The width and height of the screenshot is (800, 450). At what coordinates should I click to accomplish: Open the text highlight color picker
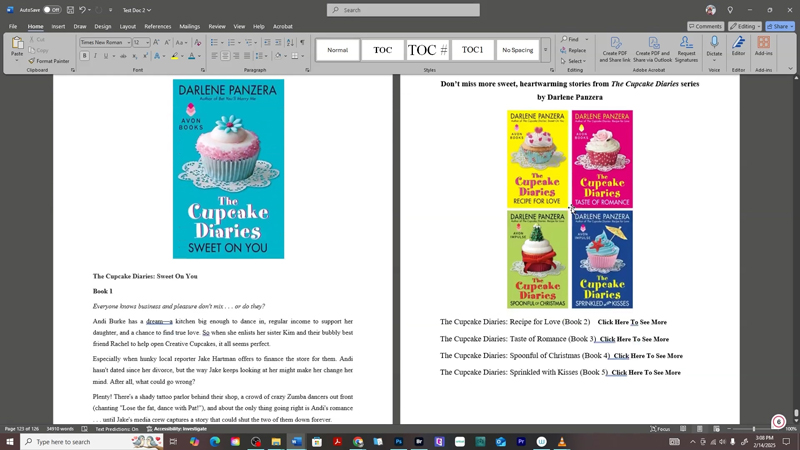183,56
